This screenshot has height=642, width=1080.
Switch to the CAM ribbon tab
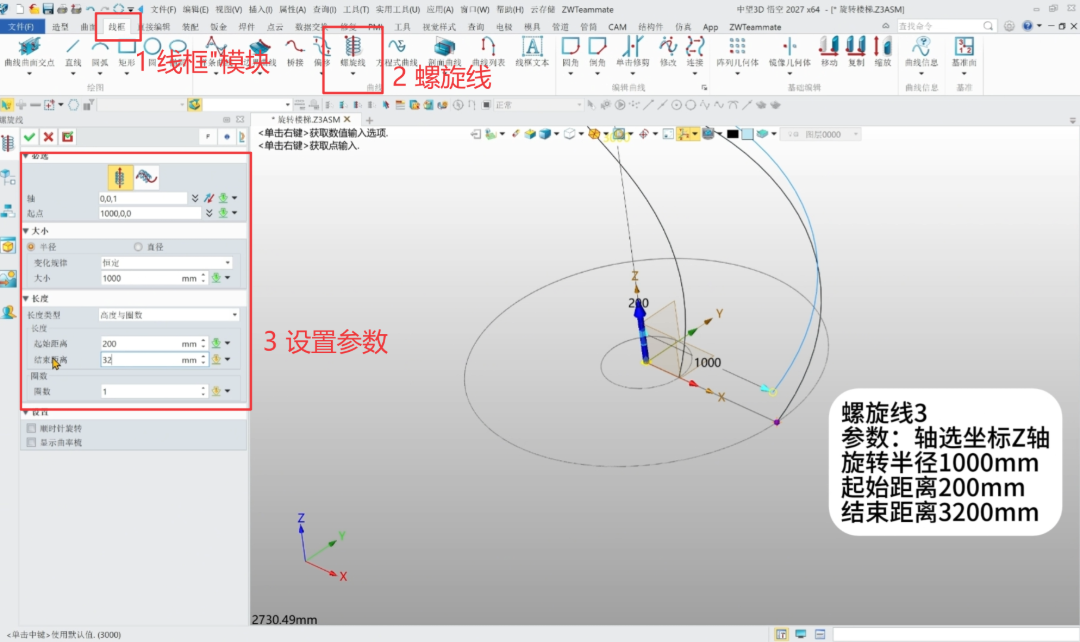pos(617,27)
